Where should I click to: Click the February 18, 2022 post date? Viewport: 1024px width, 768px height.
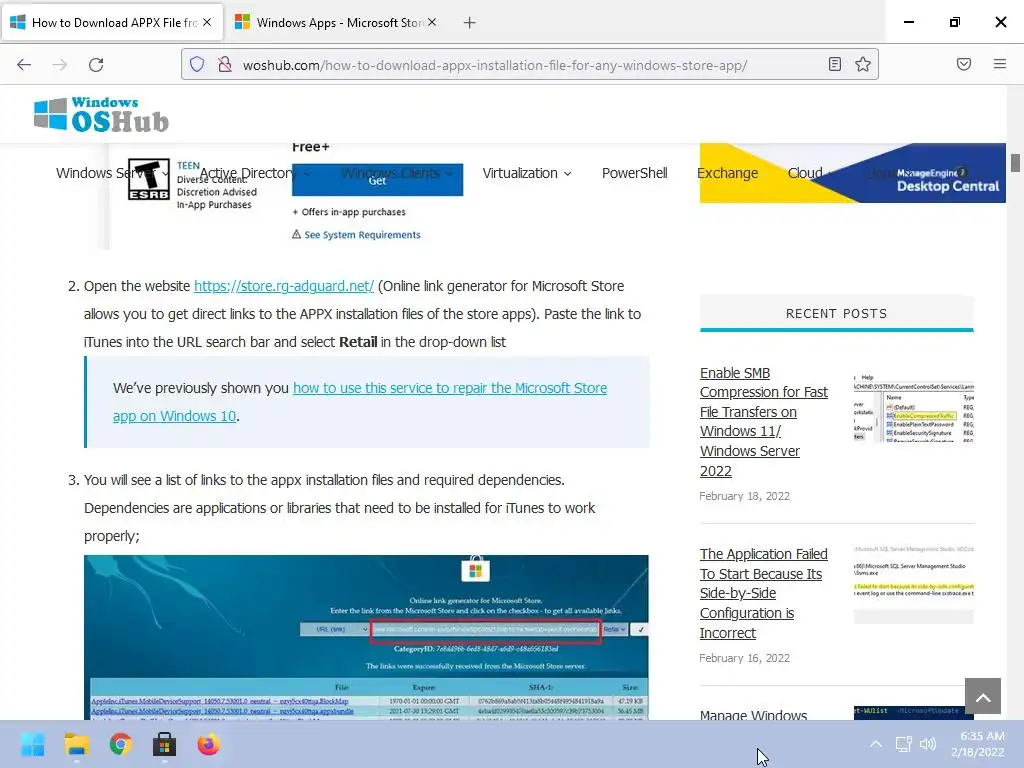click(x=744, y=496)
